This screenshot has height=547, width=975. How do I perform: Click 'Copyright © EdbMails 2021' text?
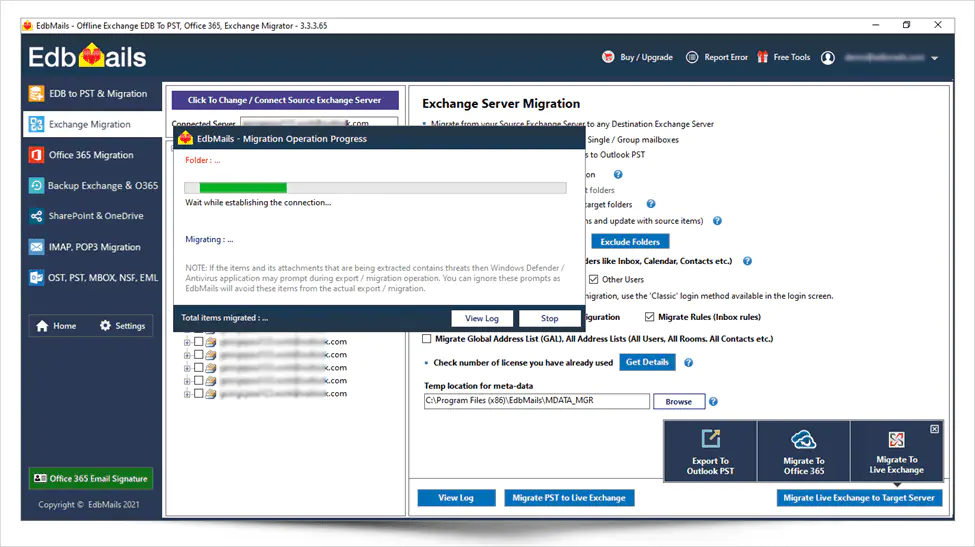pos(89,505)
